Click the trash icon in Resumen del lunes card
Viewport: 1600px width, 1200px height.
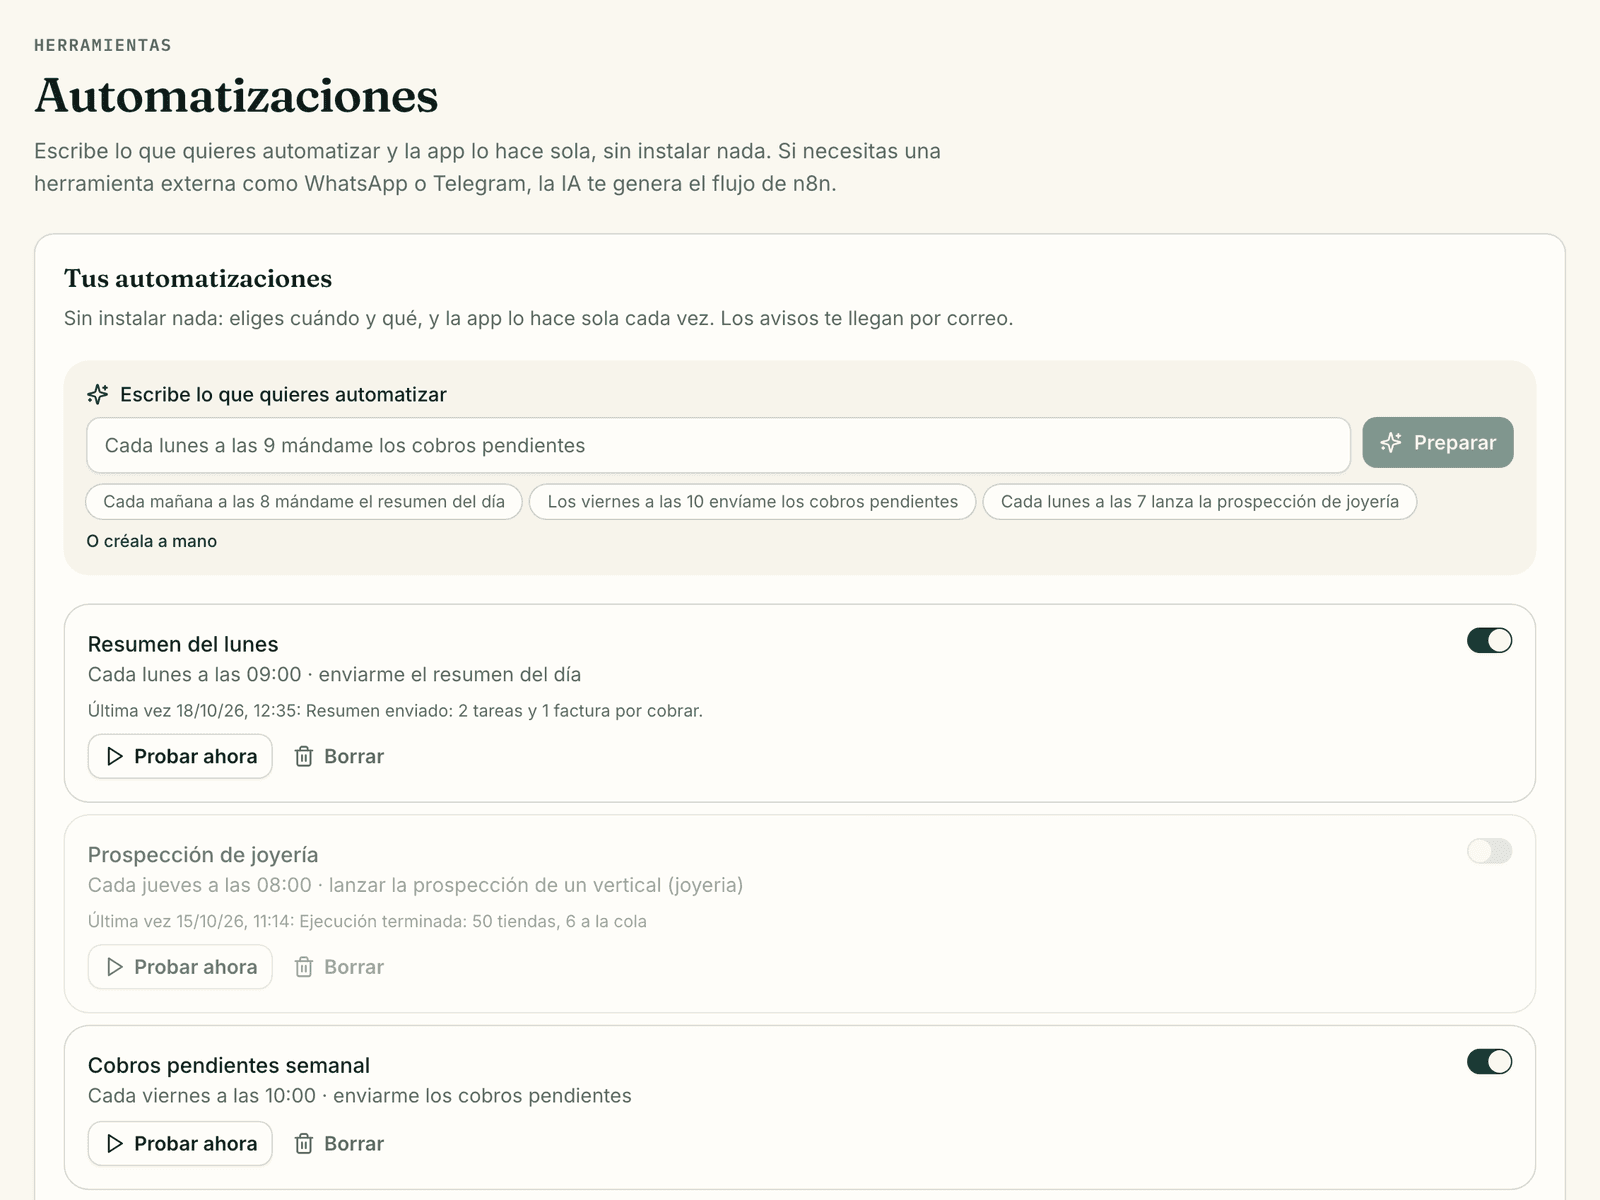tap(304, 756)
